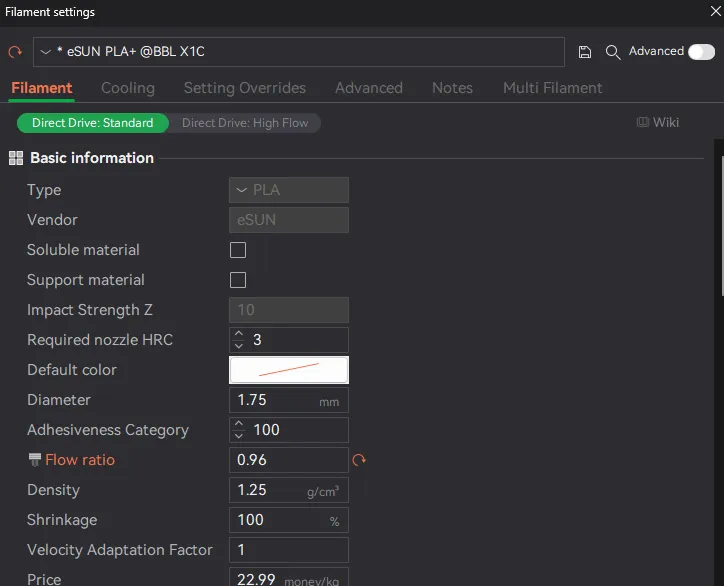724x586 pixels.
Task: Enable the Soluble material checkbox
Action: [238, 250]
